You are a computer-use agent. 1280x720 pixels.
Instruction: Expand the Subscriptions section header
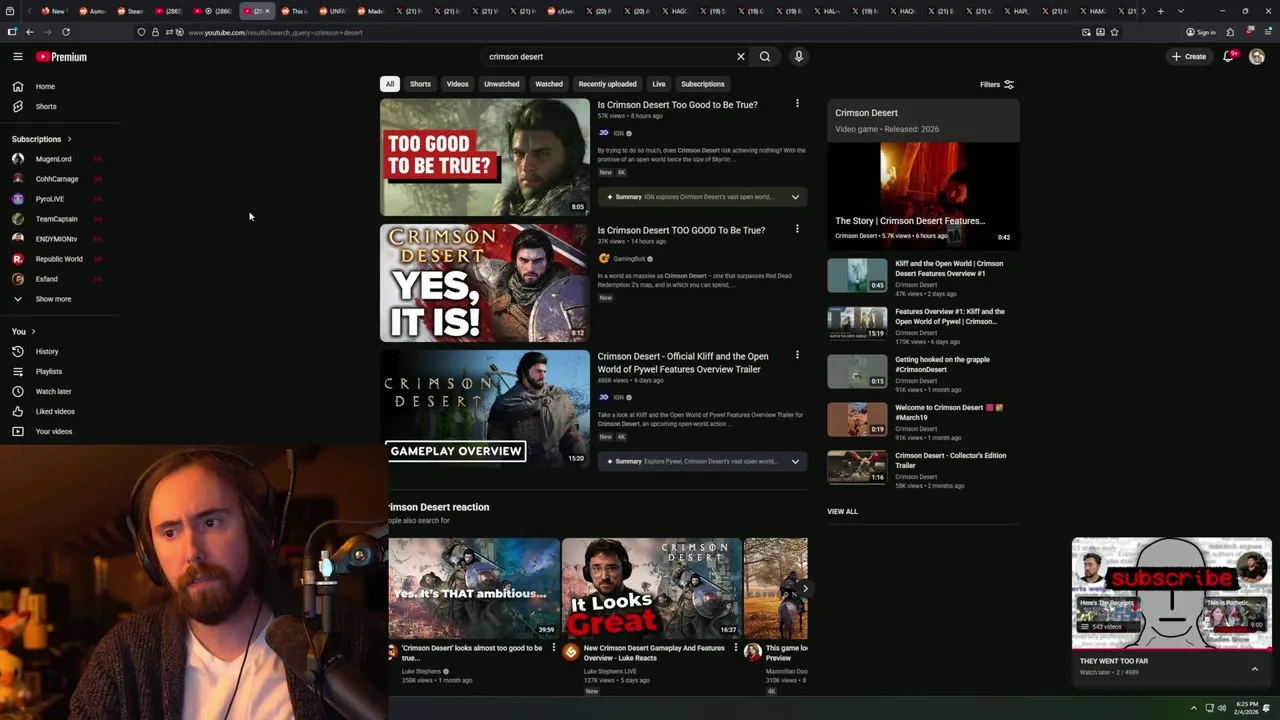(41, 139)
